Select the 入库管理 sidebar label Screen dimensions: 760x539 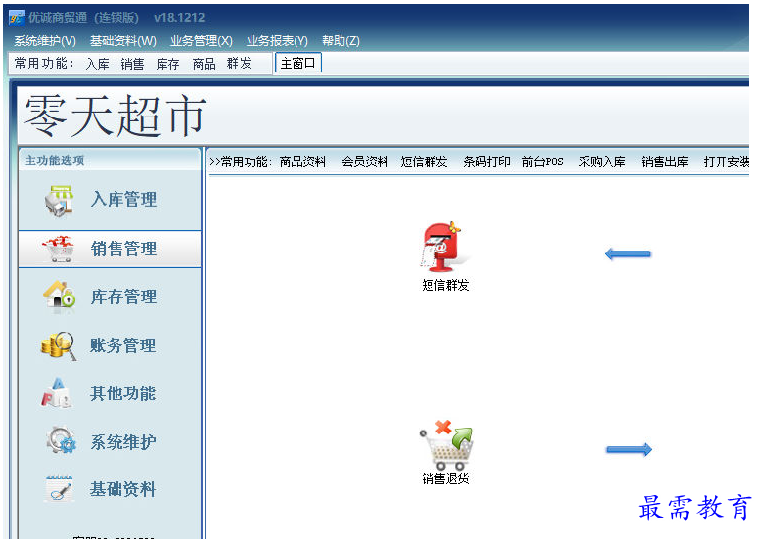(124, 200)
